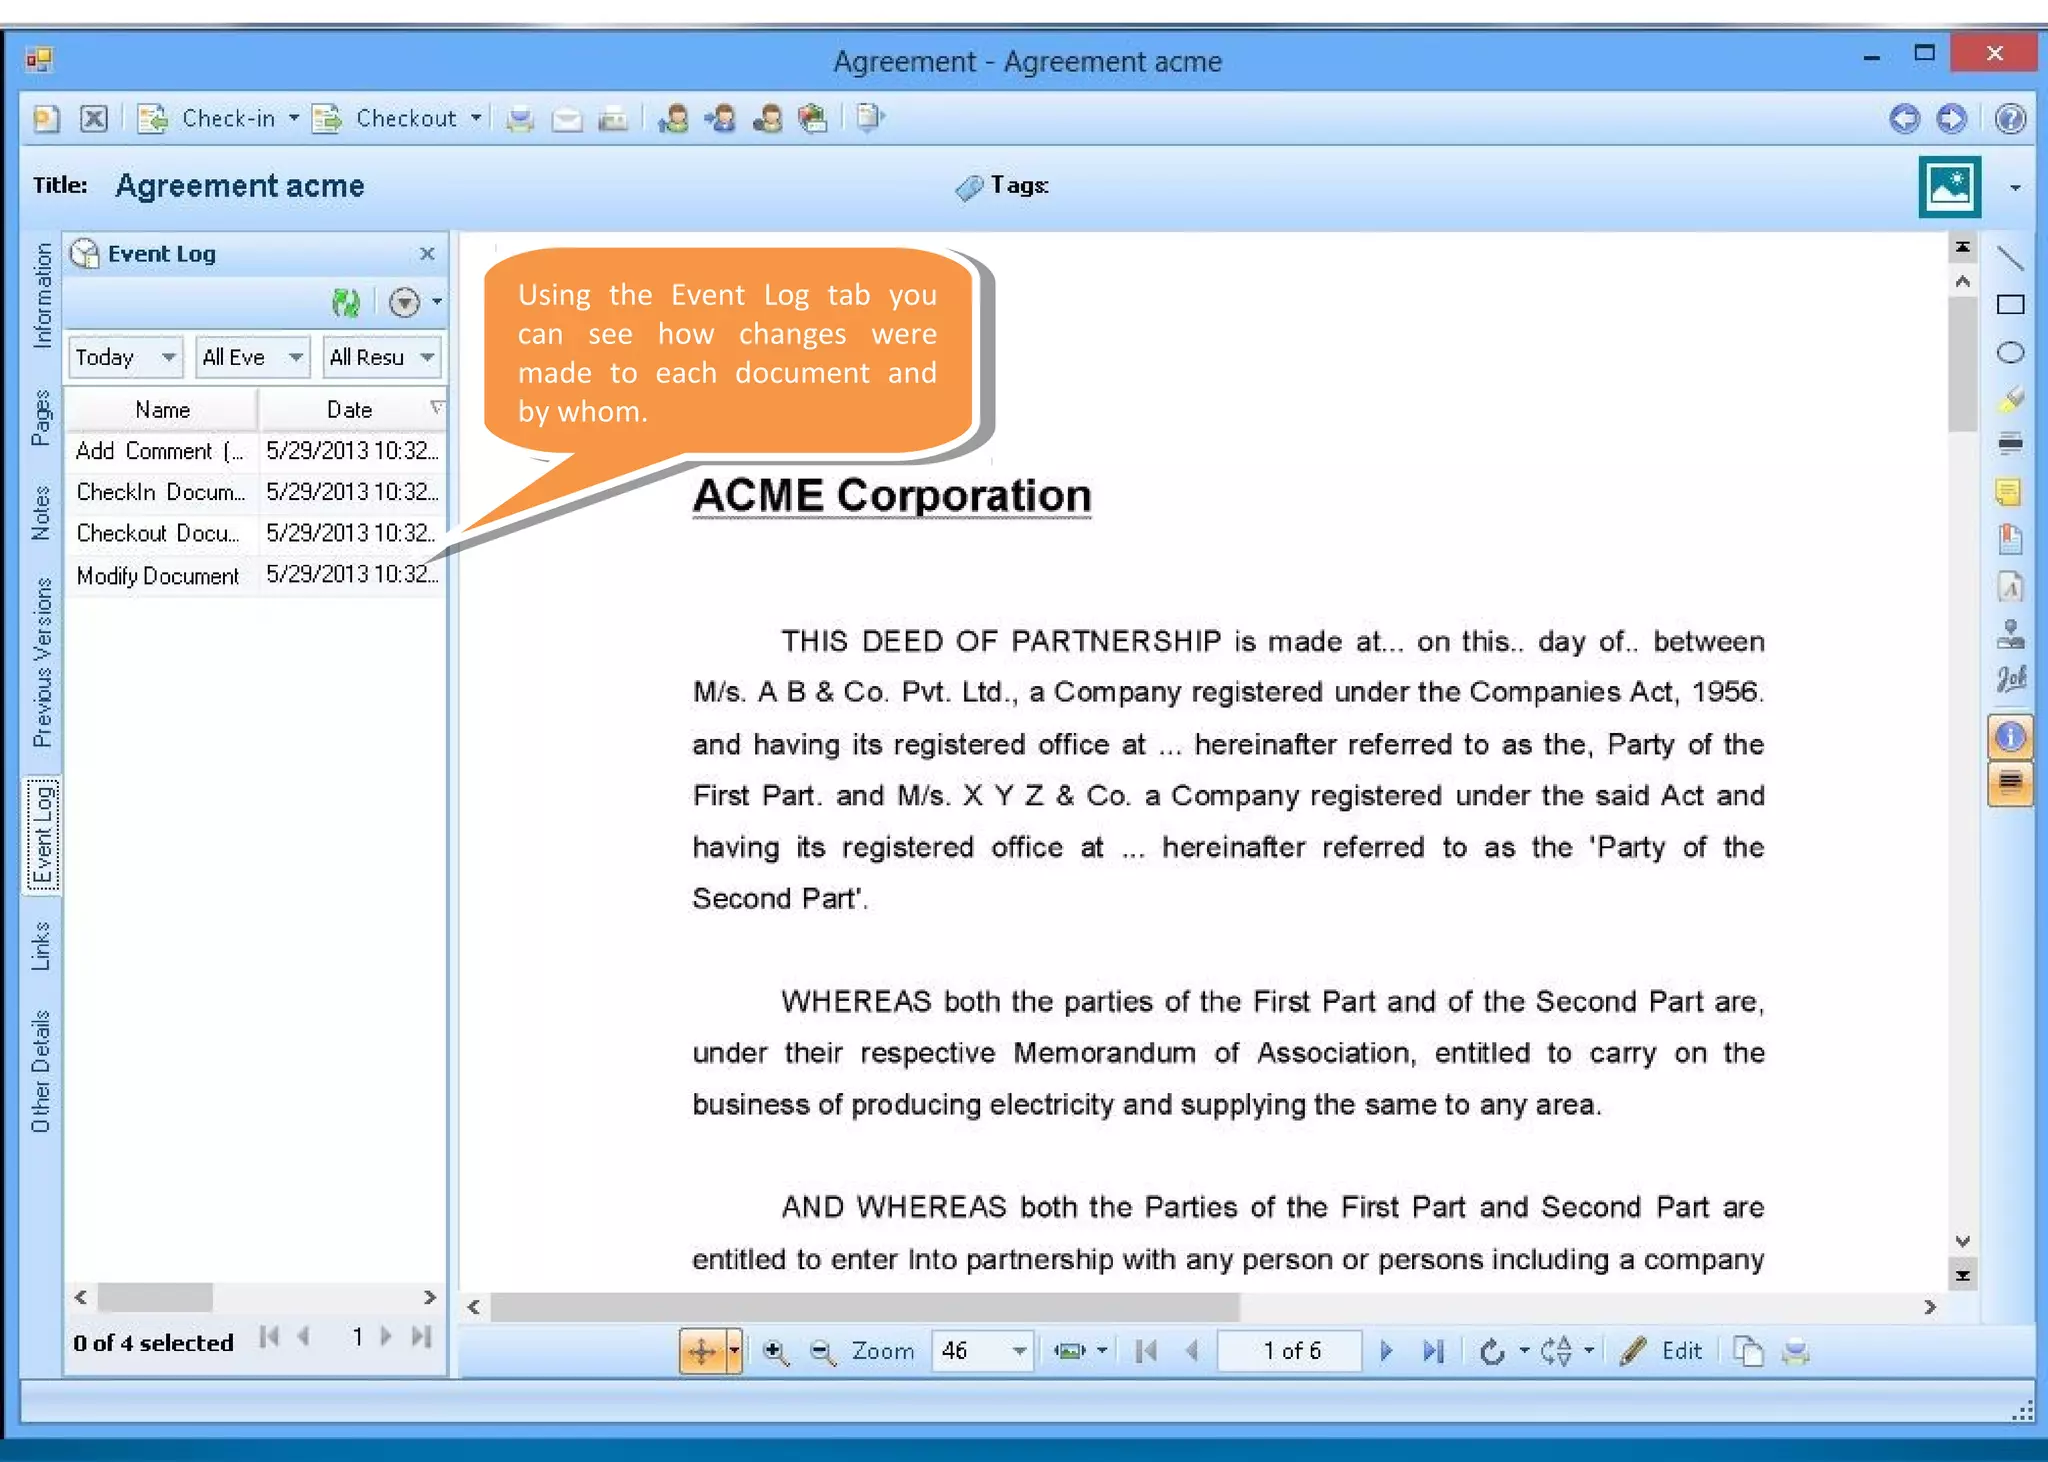Click the back navigation arrow icon

pyautogui.click(x=1904, y=119)
